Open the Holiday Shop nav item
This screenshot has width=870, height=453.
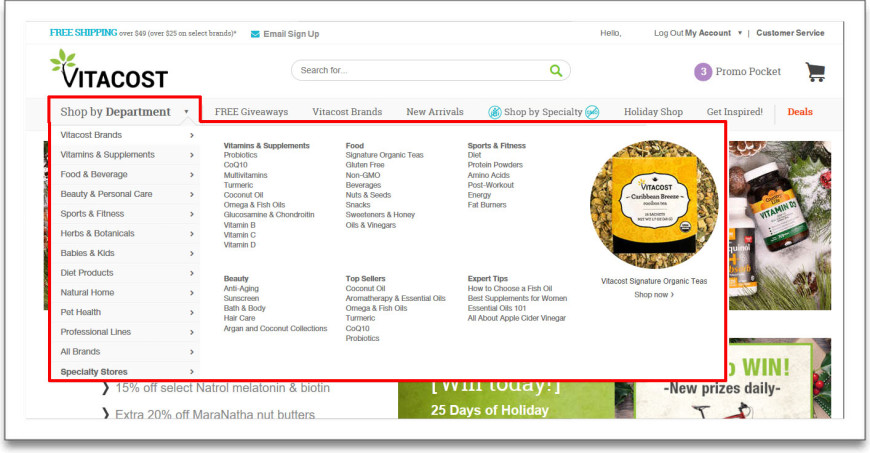[653, 112]
